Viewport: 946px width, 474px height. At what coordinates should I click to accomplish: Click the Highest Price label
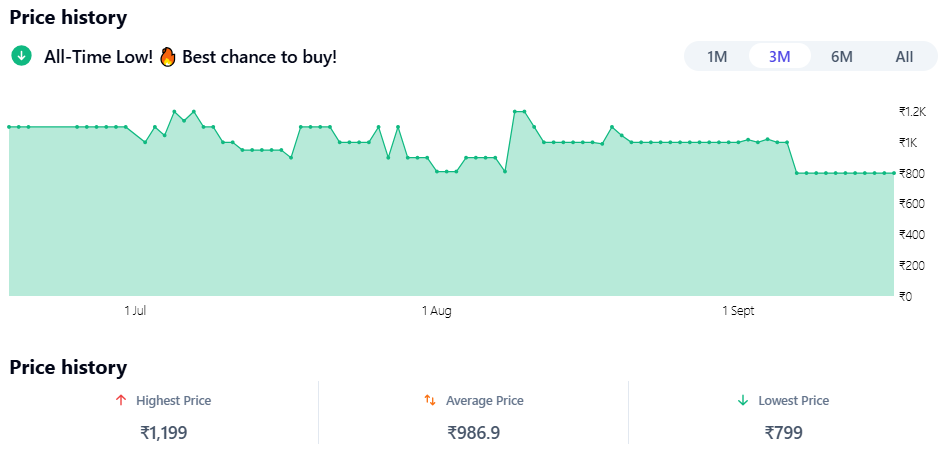(173, 400)
